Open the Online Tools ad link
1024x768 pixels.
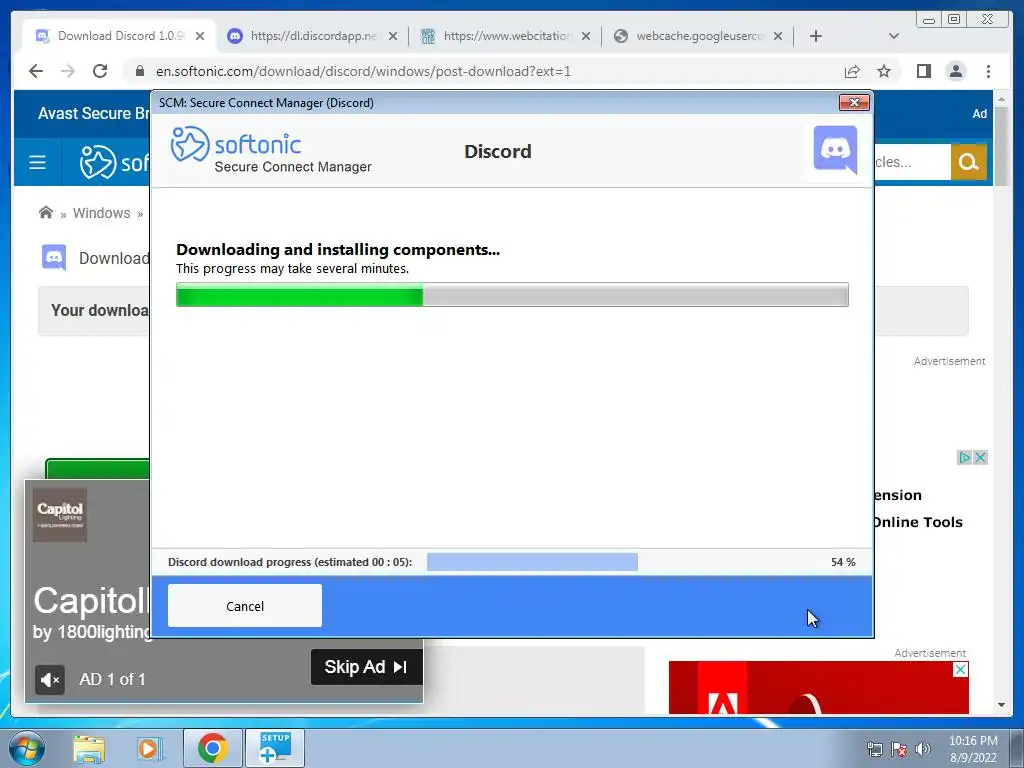pos(918,522)
